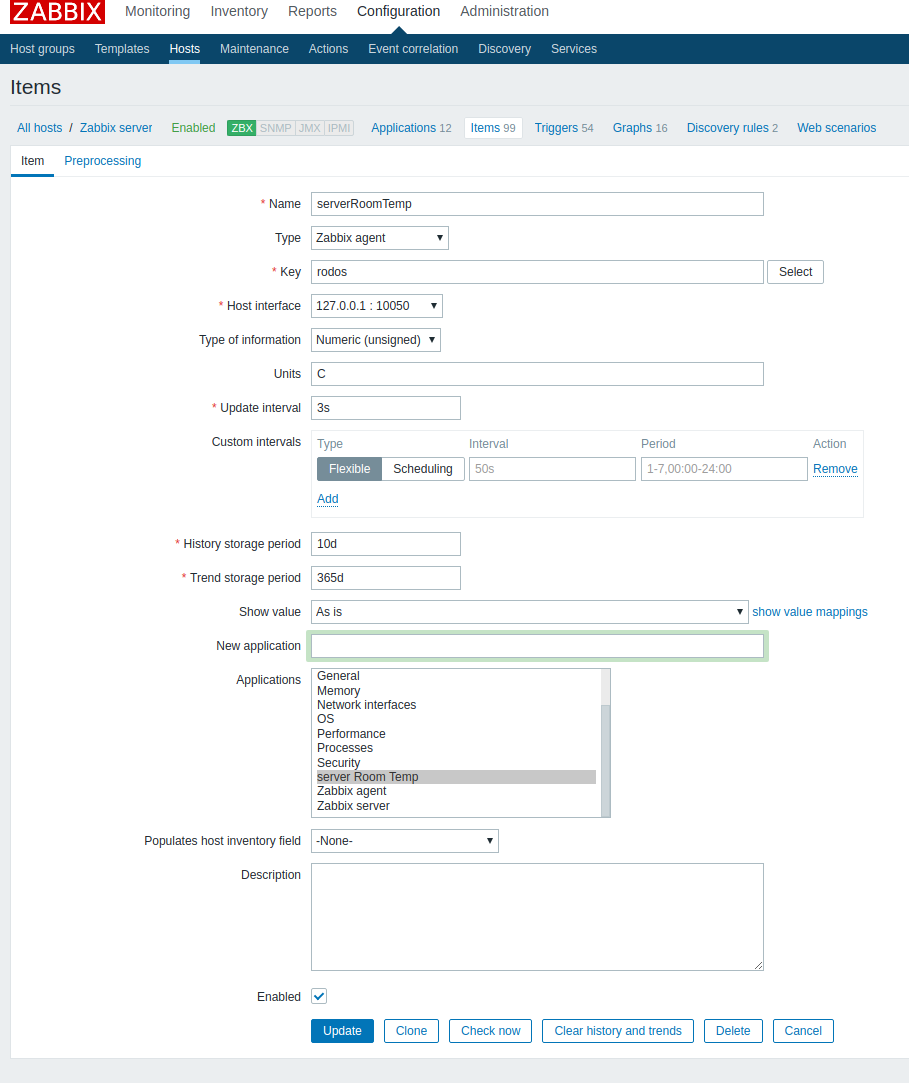Go to Discovery submenu
Viewport: 909px width, 1083px height.
(x=504, y=49)
